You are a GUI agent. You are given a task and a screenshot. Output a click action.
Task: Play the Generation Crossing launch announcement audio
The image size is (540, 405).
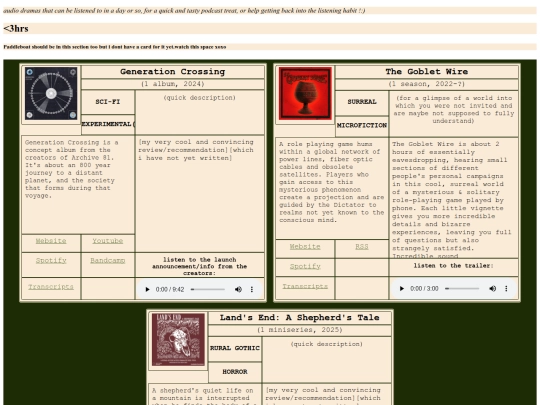coord(147,289)
